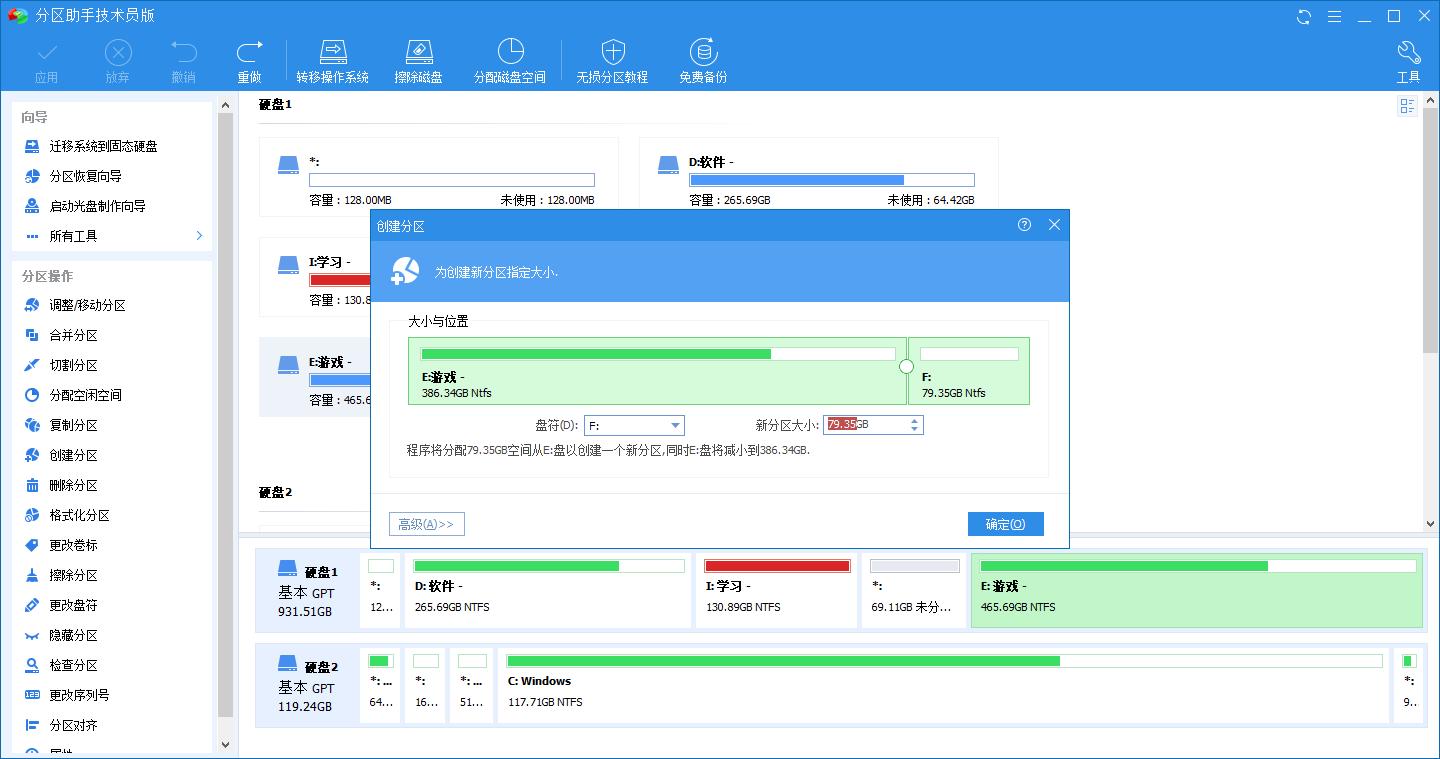Click the partition resize slider handle
Image resolution: width=1440 pixels, height=759 pixels.
point(906,367)
